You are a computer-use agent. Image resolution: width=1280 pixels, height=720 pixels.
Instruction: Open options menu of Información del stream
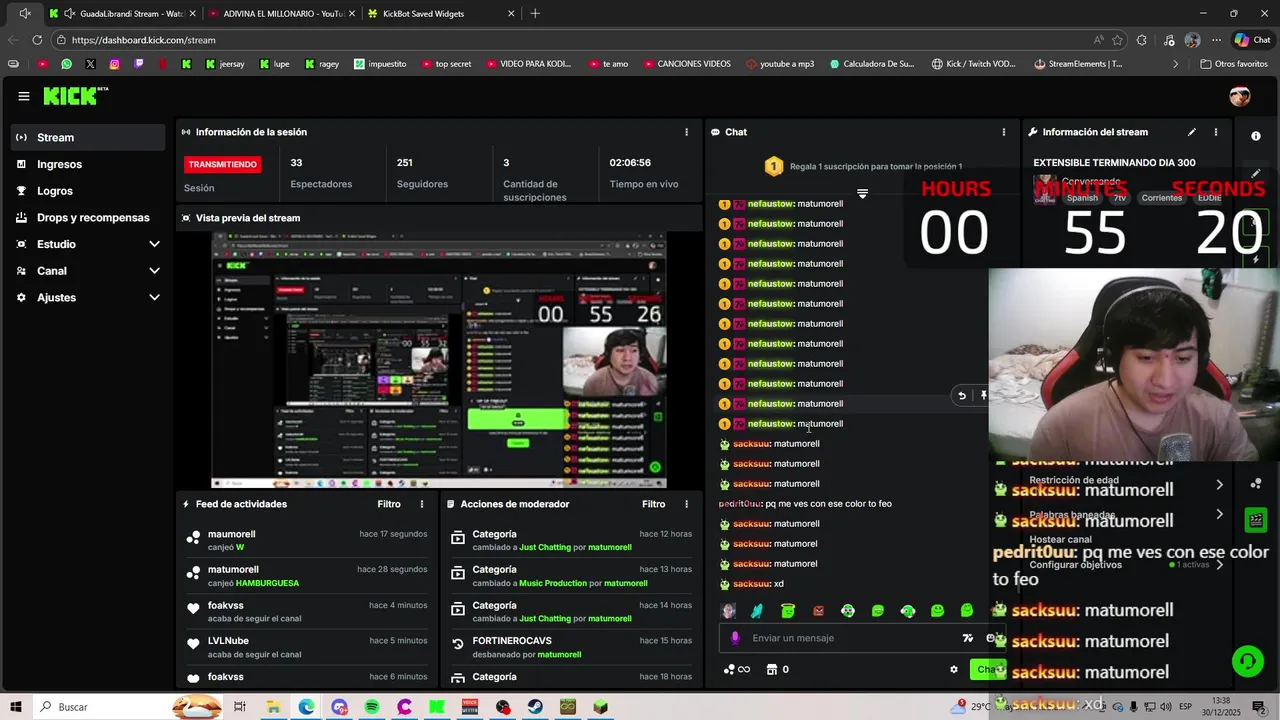[1216, 132]
